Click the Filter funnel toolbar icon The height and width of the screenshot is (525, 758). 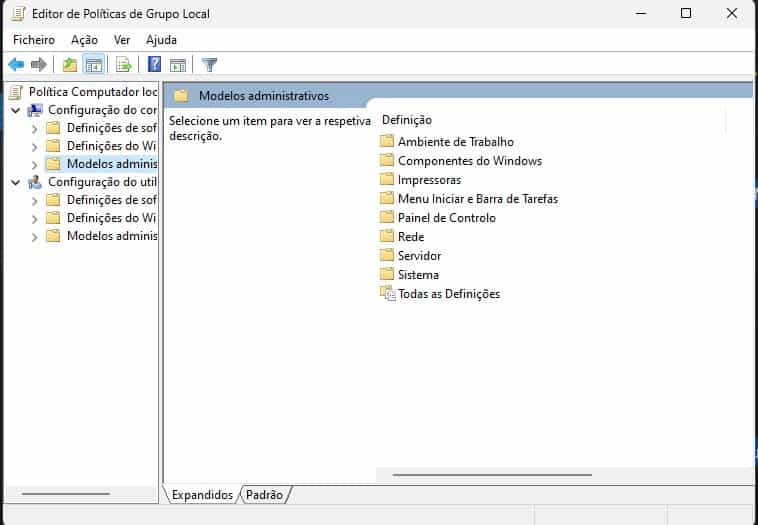tap(209, 65)
